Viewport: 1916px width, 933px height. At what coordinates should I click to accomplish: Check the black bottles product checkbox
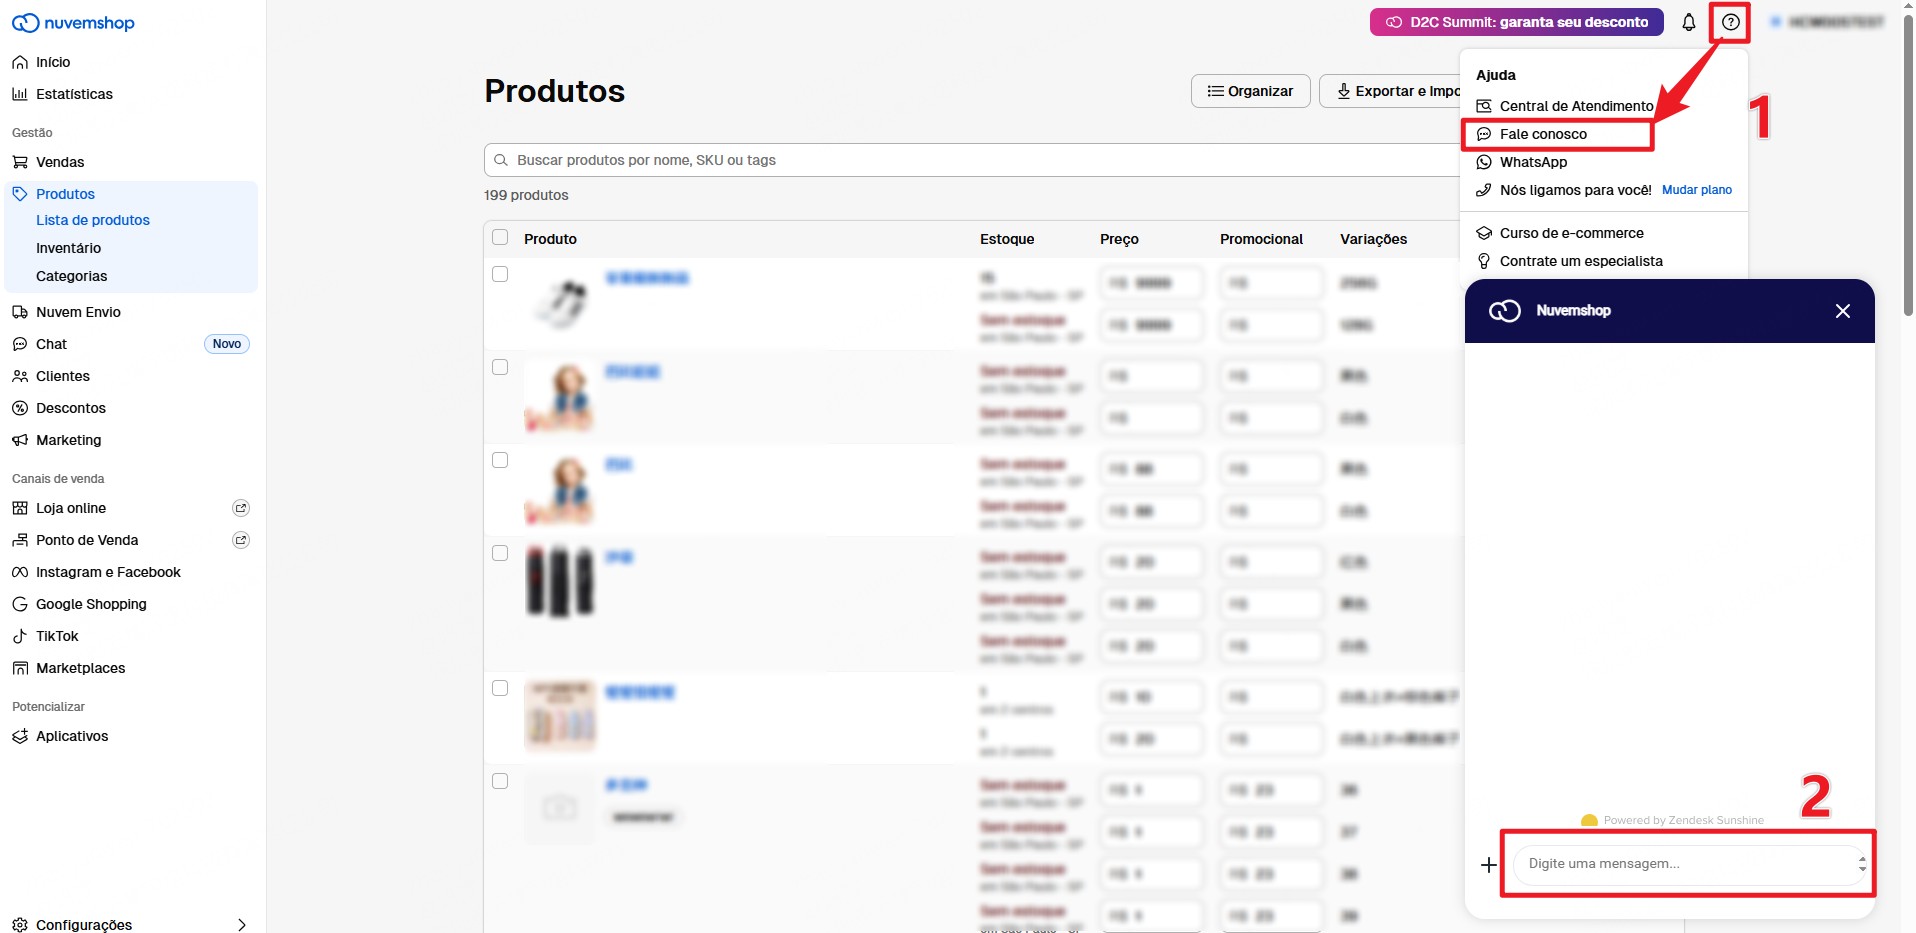pyautogui.click(x=500, y=553)
